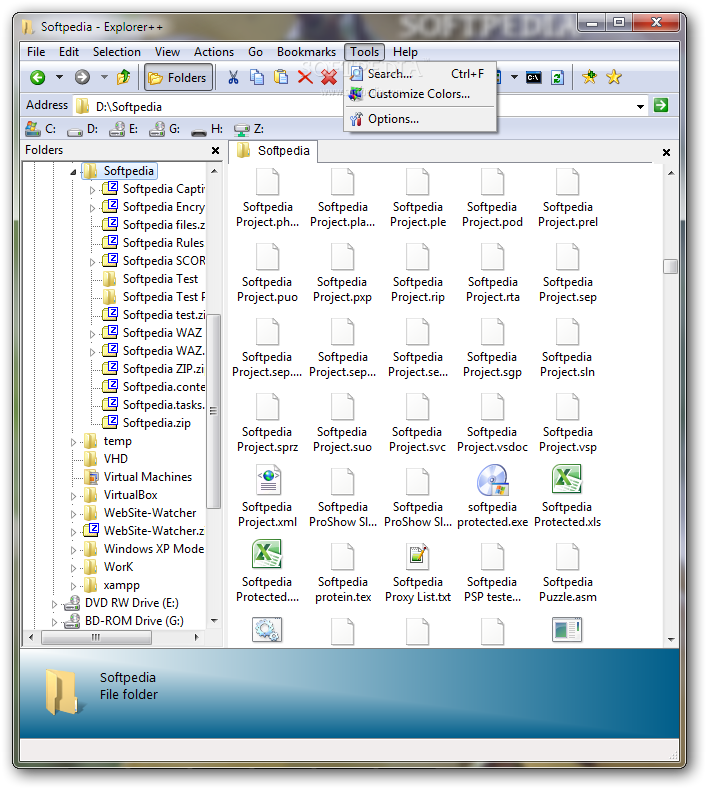Open the Bookmarks menu
Screen dimensions: 707x789
306,52
